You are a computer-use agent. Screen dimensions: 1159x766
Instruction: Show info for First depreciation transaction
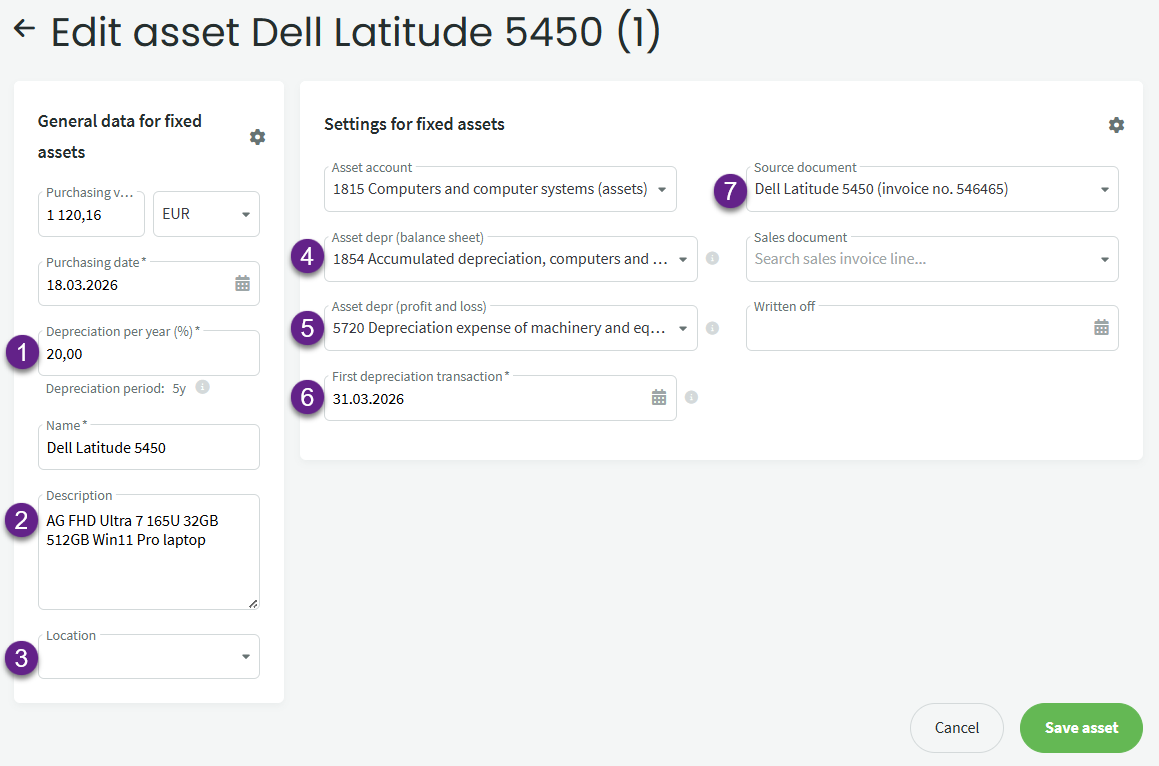tap(691, 398)
